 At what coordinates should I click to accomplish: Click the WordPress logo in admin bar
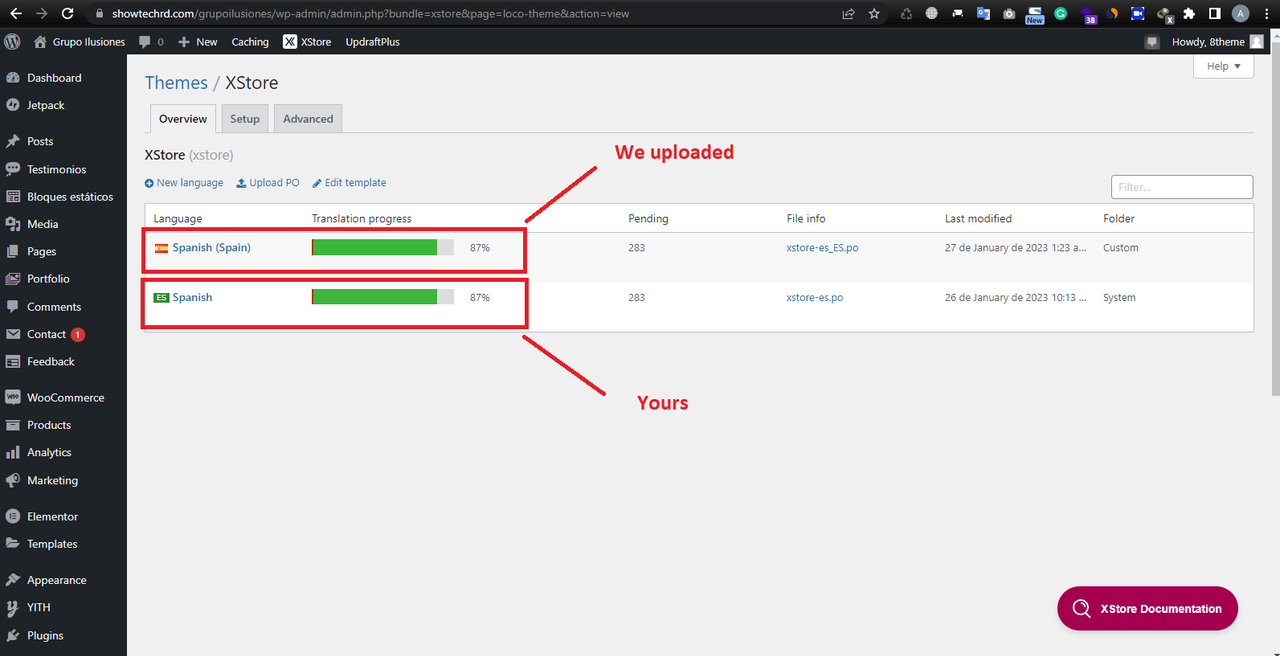[12, 42]
